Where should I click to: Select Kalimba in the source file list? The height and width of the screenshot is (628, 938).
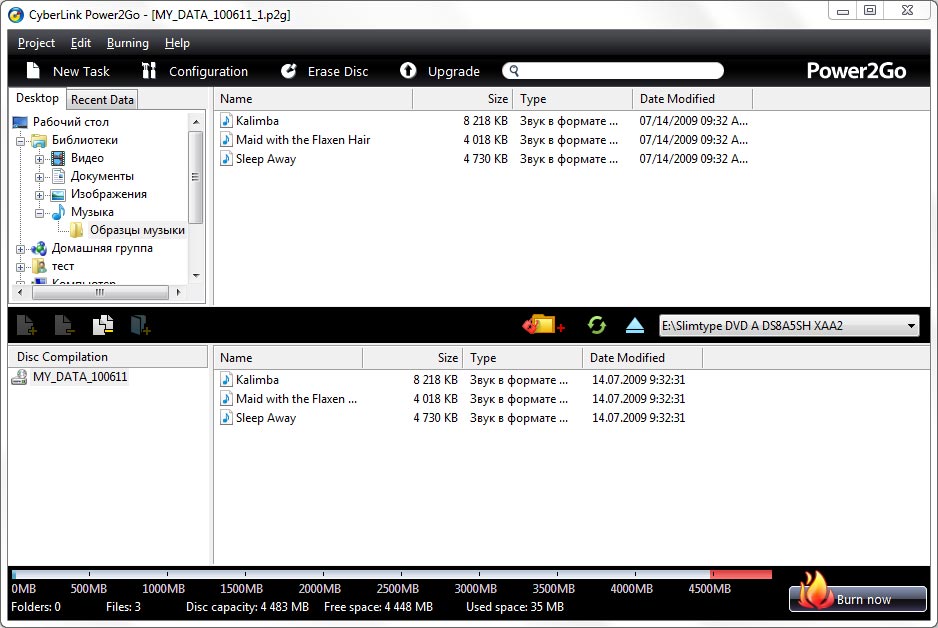[257, 121]
